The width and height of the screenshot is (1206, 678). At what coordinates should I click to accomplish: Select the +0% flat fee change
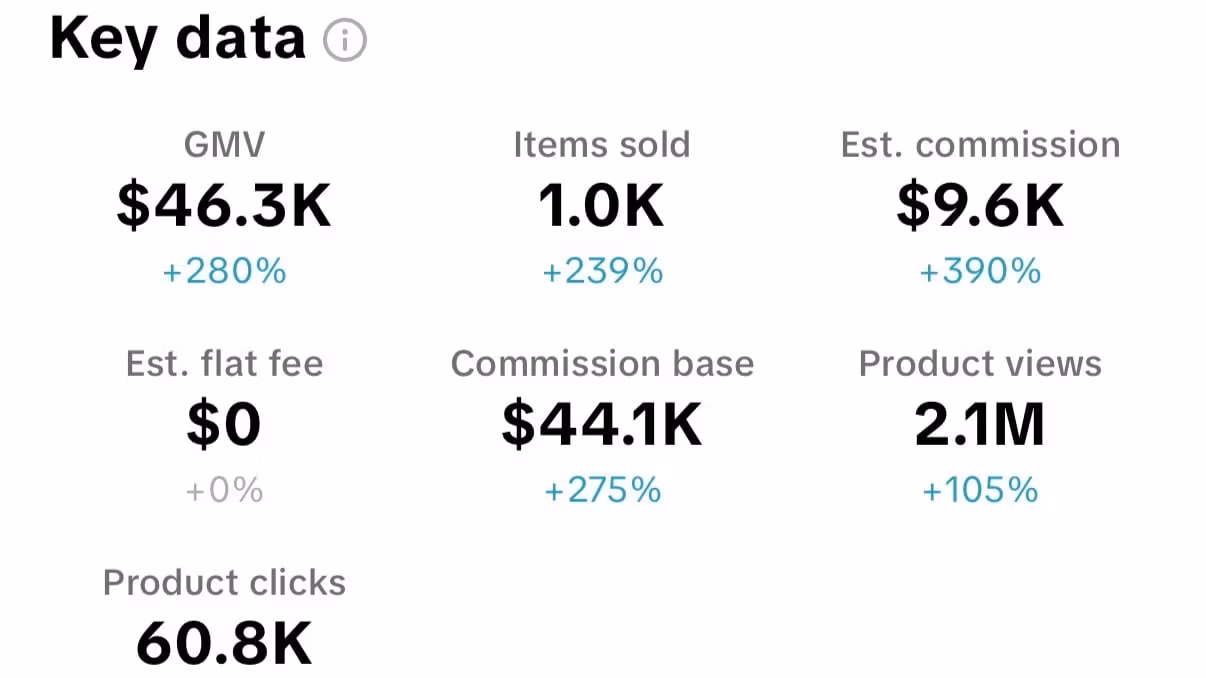224,490
